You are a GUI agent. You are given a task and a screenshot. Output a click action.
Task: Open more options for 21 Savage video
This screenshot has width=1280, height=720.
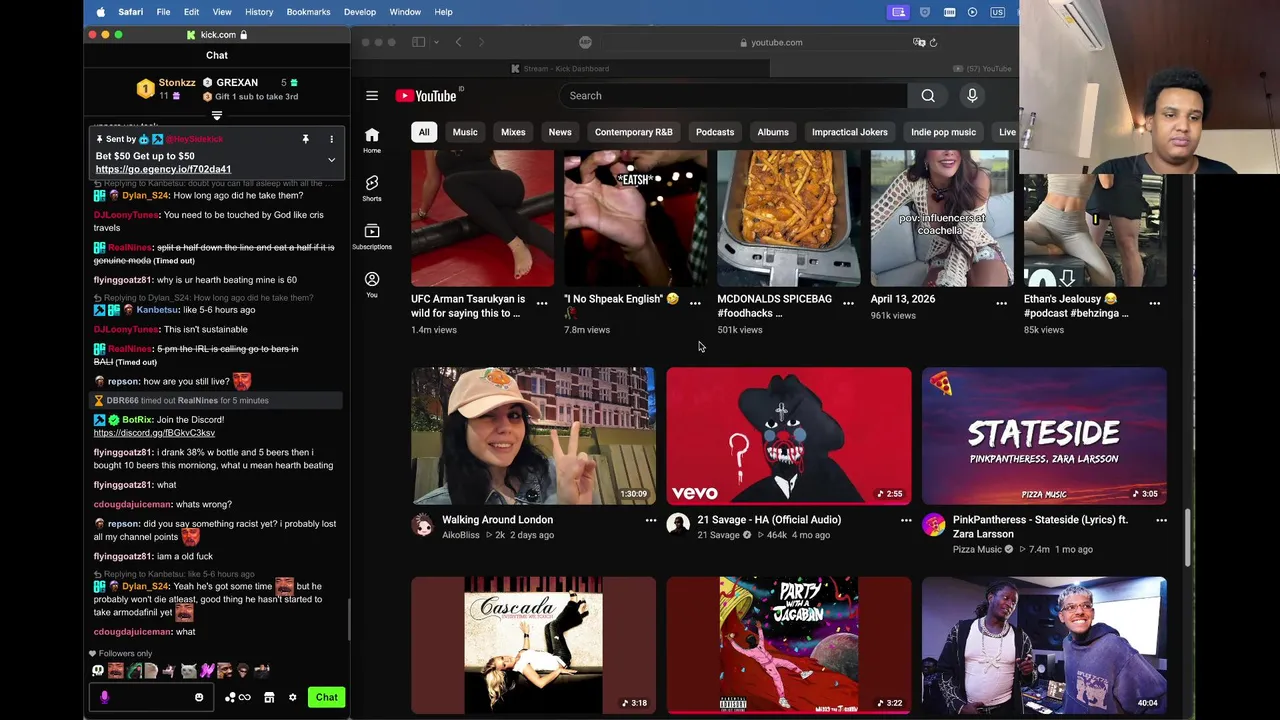coord(906,520)
